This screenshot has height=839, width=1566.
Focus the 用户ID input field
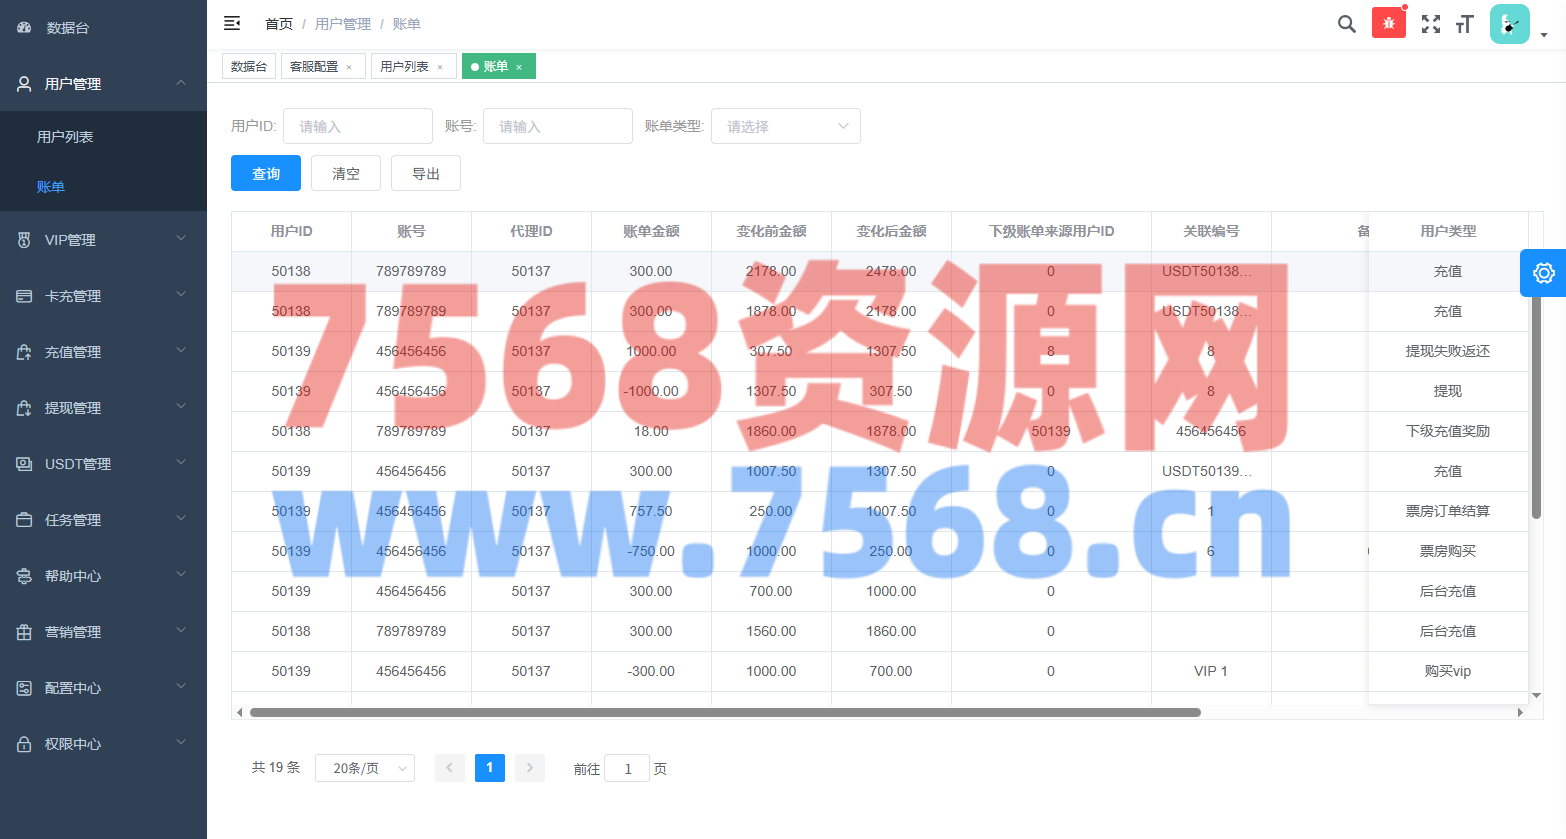pyautogui.click(x=358, y=126)
